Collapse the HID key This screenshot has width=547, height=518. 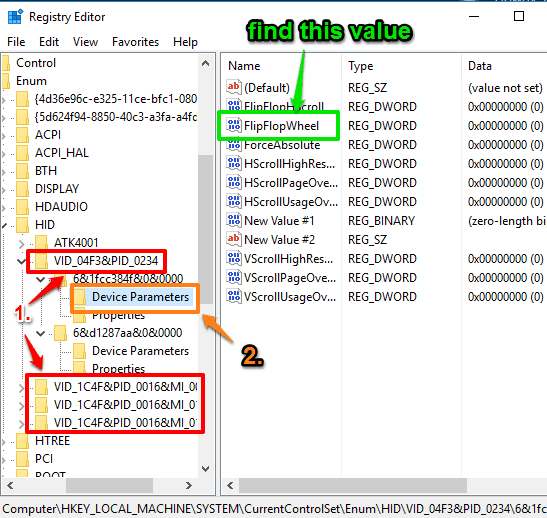click(x=4, y=225)
